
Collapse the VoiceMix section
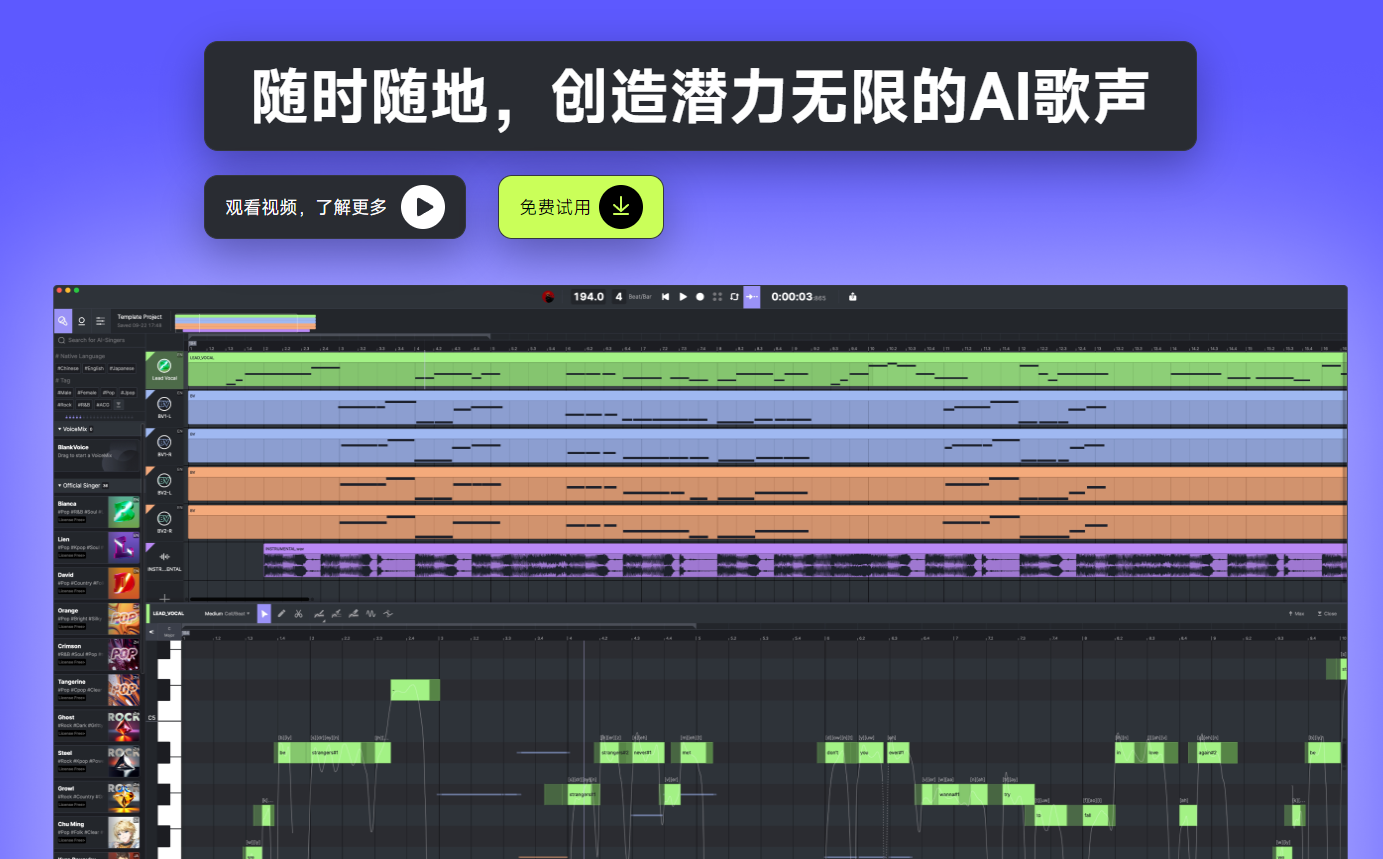coord(60,429)
